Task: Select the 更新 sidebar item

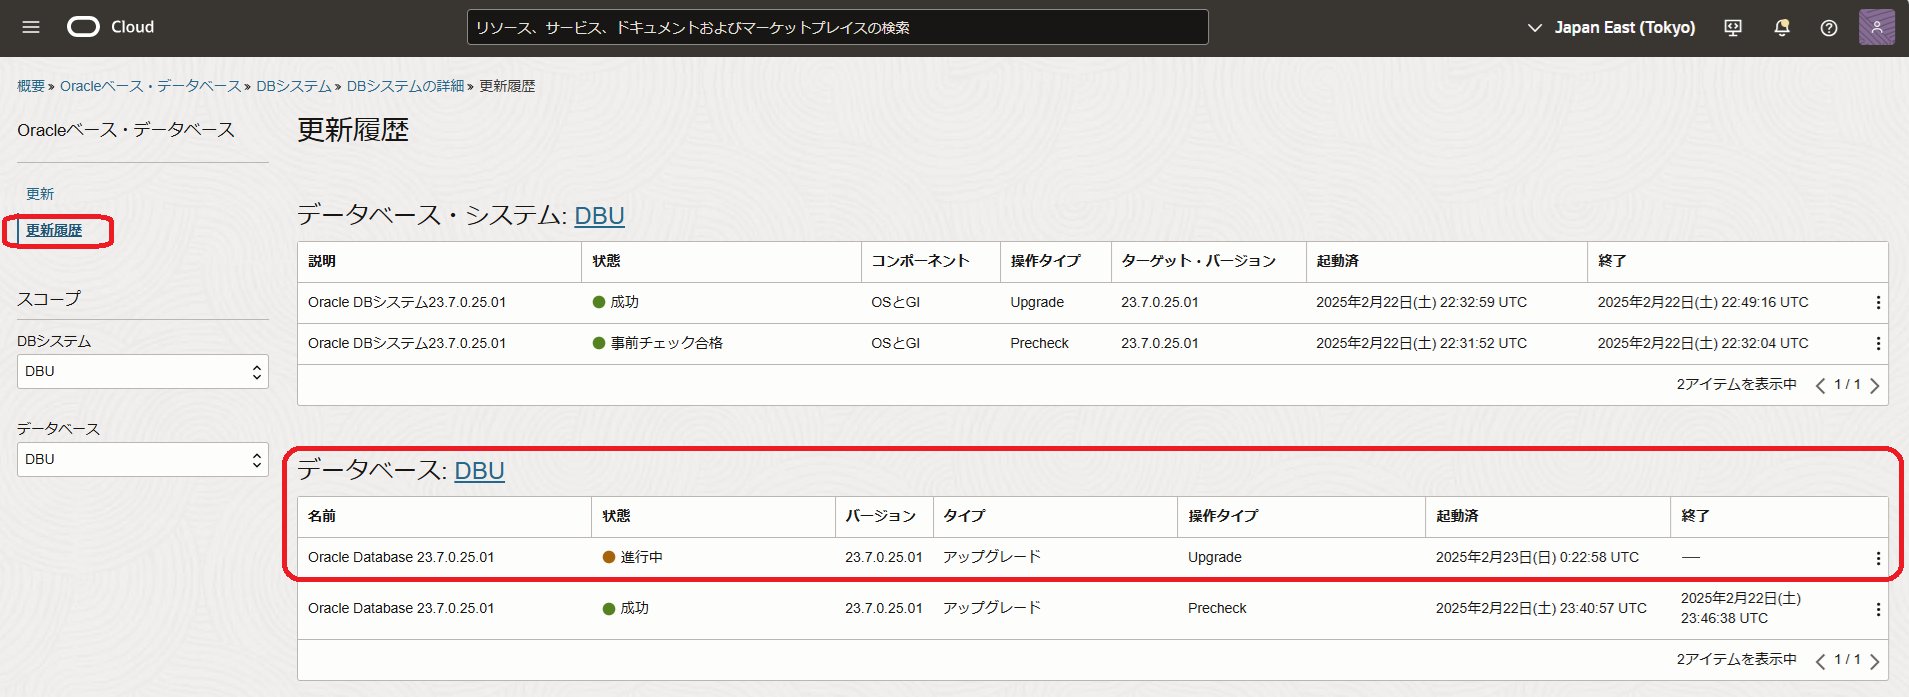Action: tap(40, 194)
